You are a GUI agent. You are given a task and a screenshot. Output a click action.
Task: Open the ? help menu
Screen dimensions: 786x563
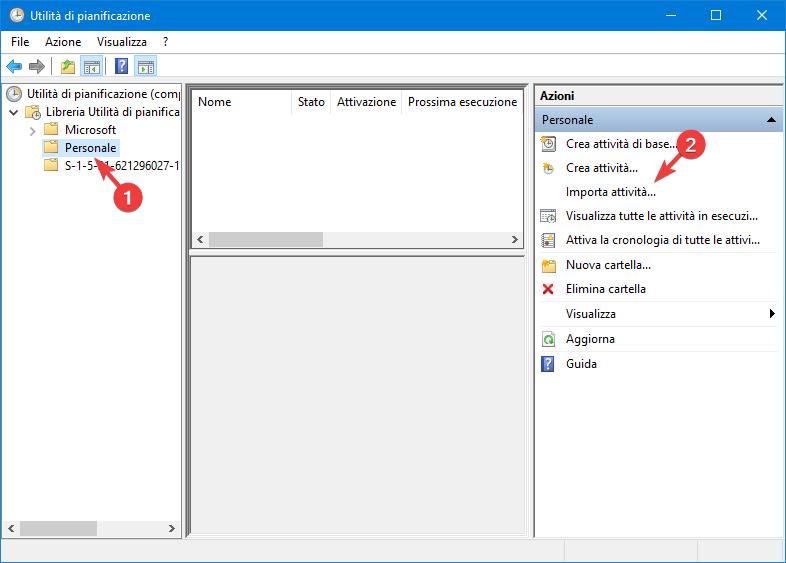165,42
